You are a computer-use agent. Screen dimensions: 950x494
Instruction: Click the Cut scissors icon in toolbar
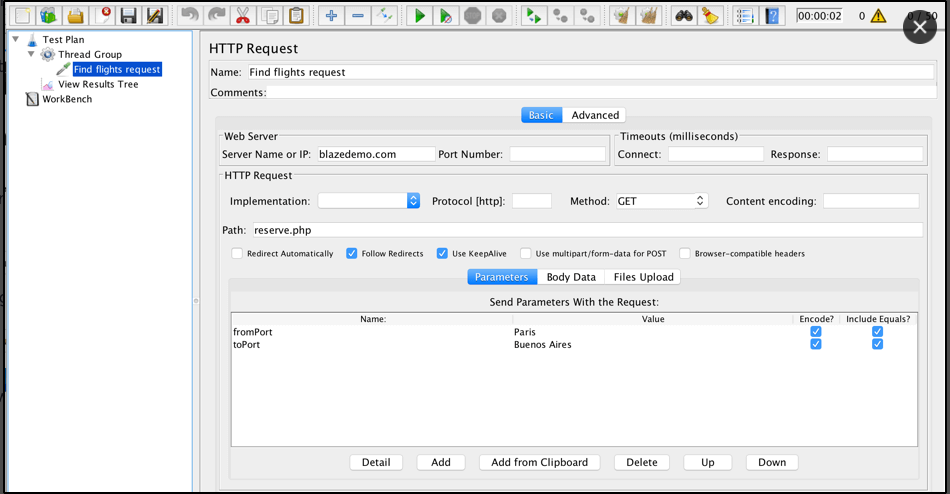pyautogui.click(x=243, y=16)
